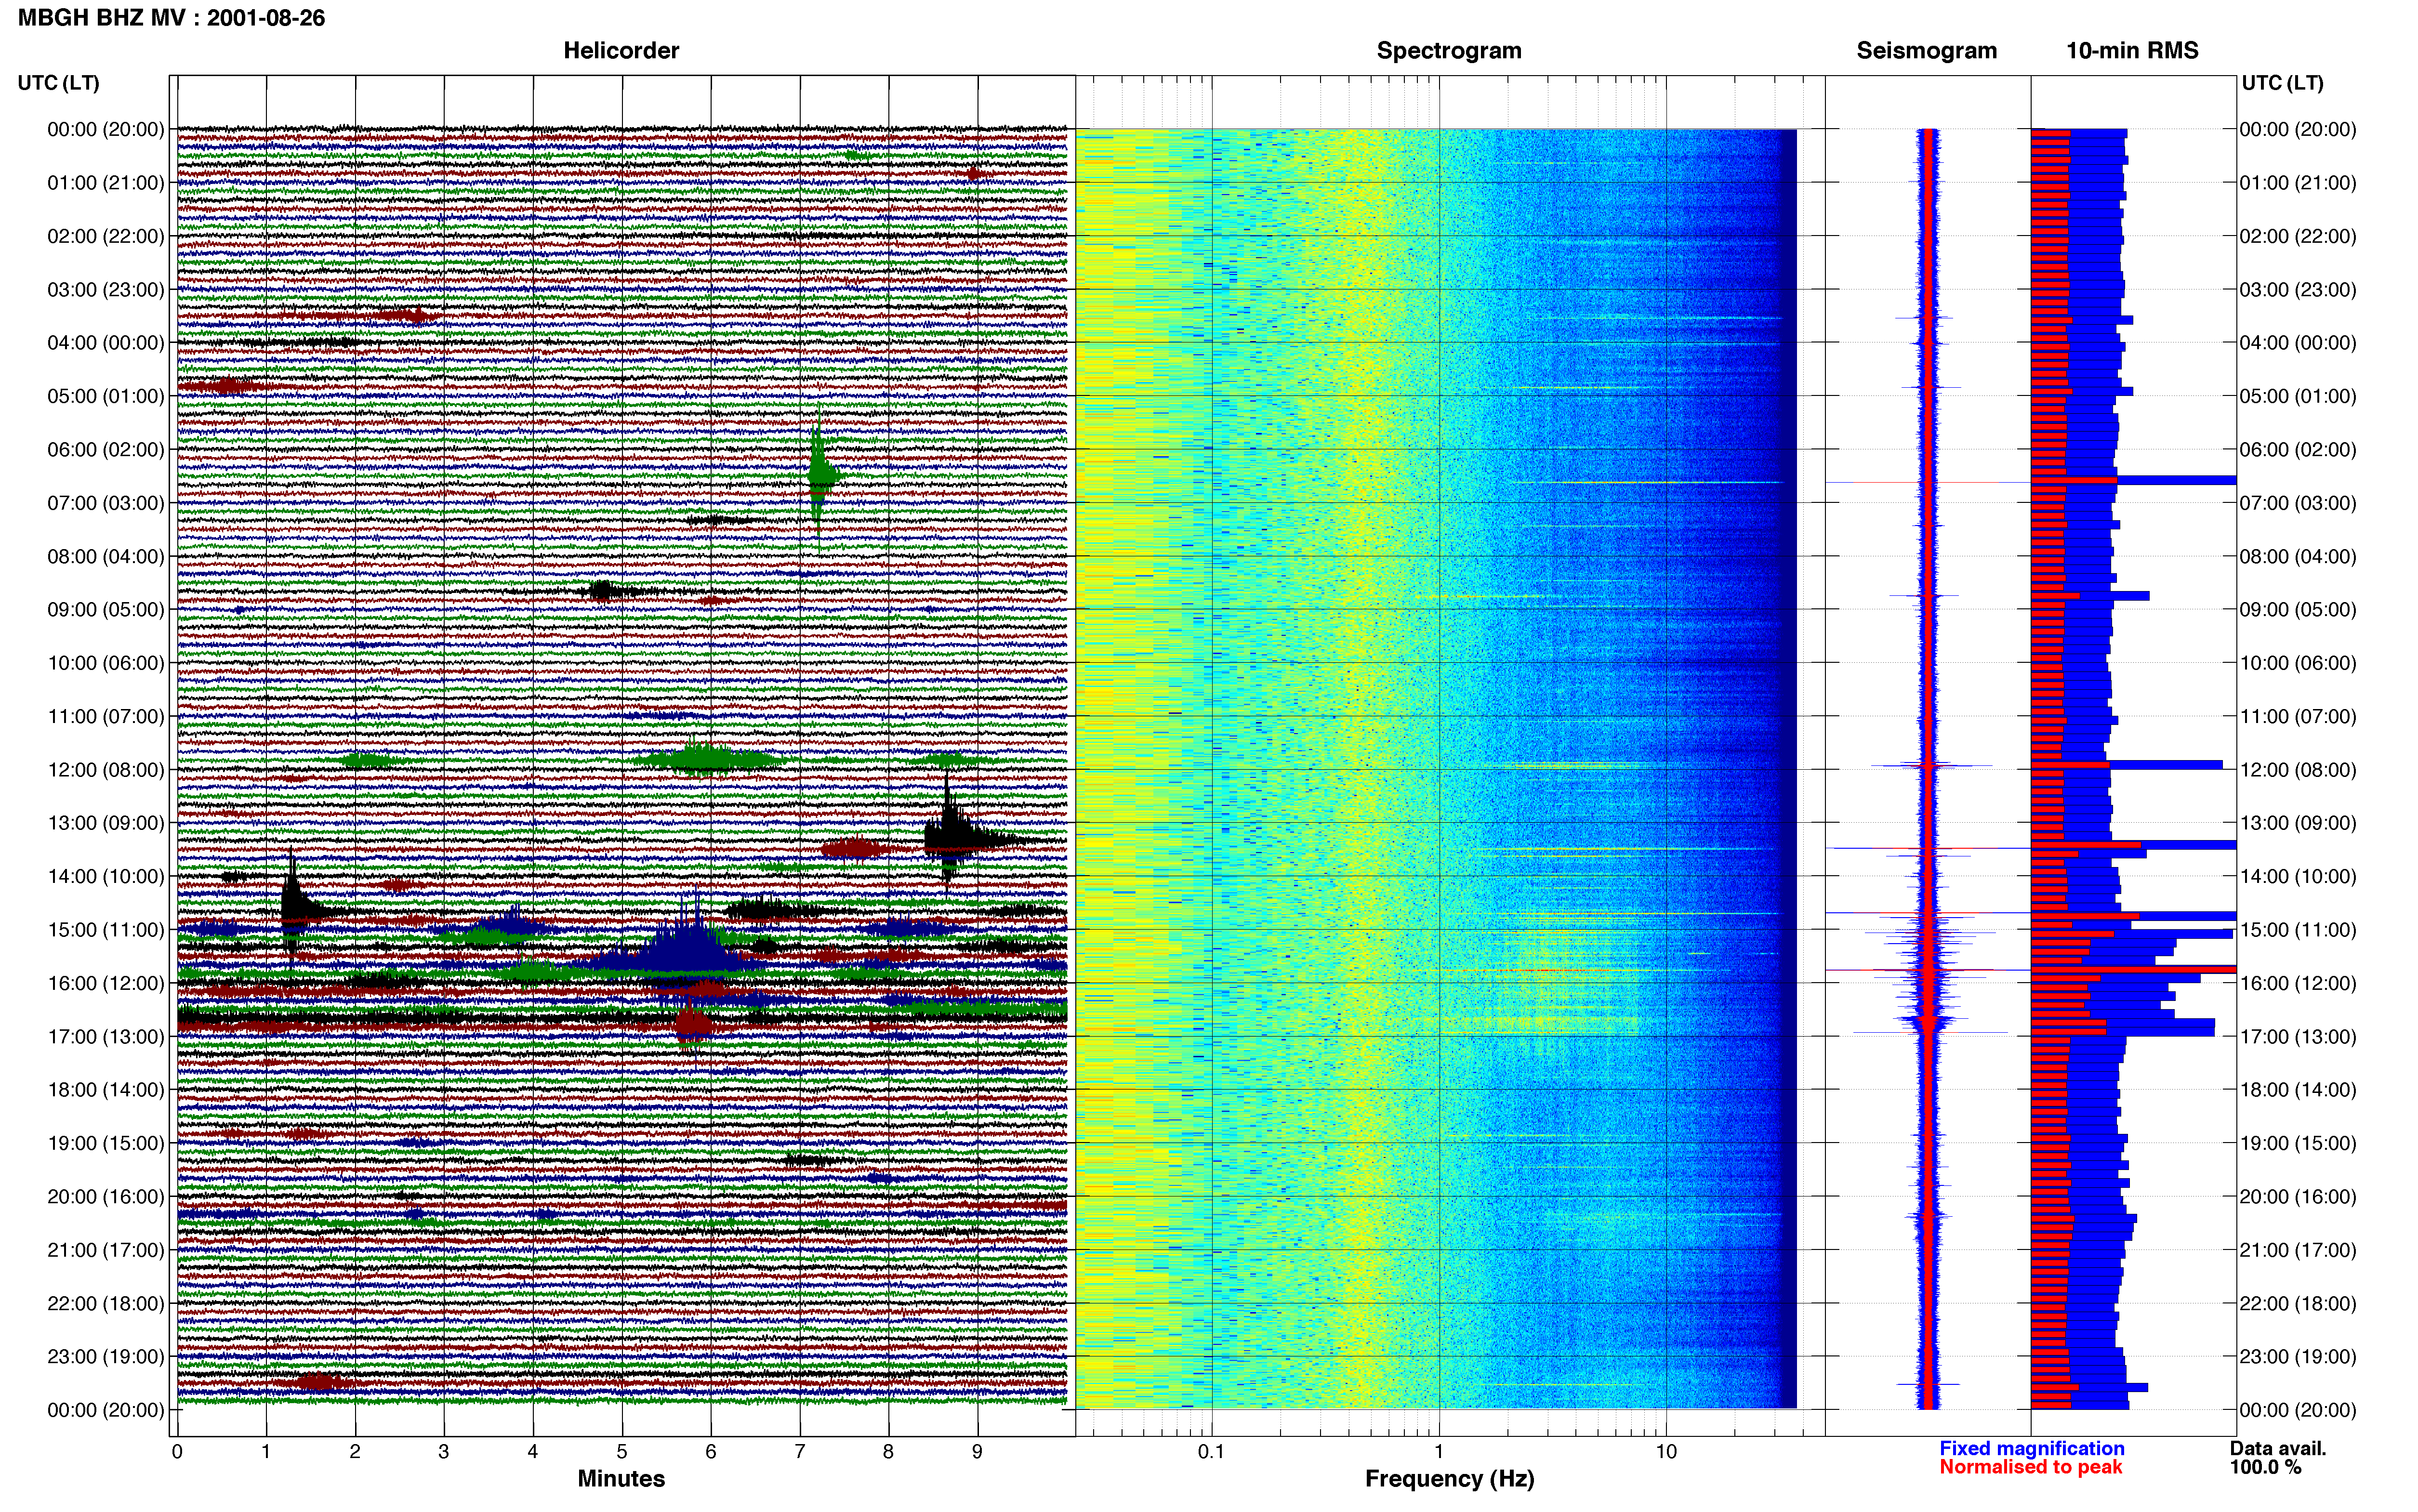Click the left '17:00 (13:00)' time label
The width and height of the screenshot is (2418, 1512).
tap(106, 1036)
